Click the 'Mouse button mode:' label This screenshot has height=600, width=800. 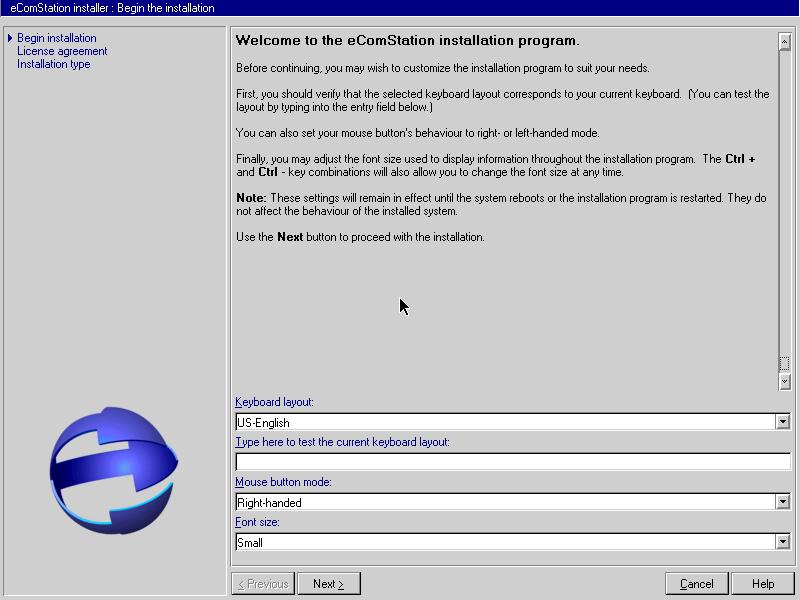click(x=283, y=482)
